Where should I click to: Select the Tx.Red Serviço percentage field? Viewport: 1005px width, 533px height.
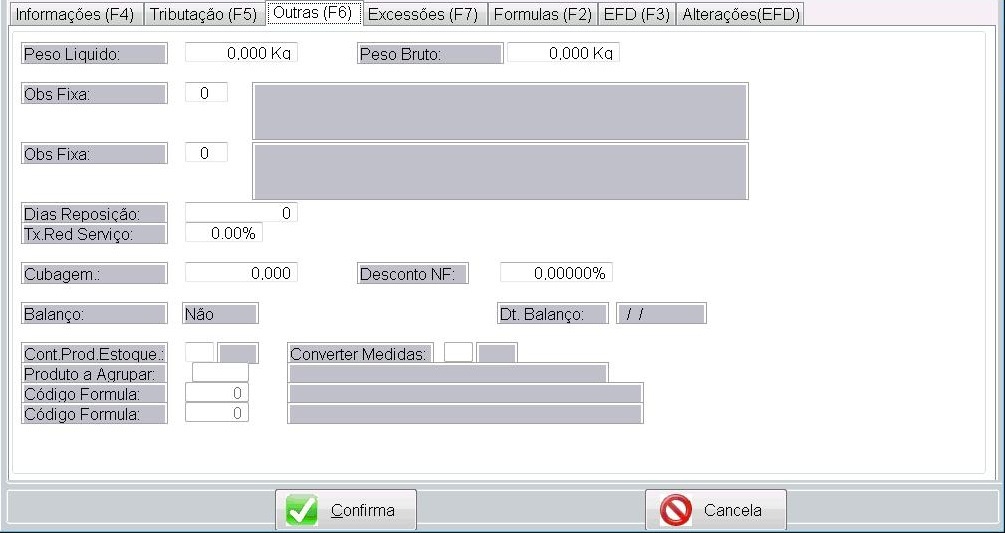(223, 233)
